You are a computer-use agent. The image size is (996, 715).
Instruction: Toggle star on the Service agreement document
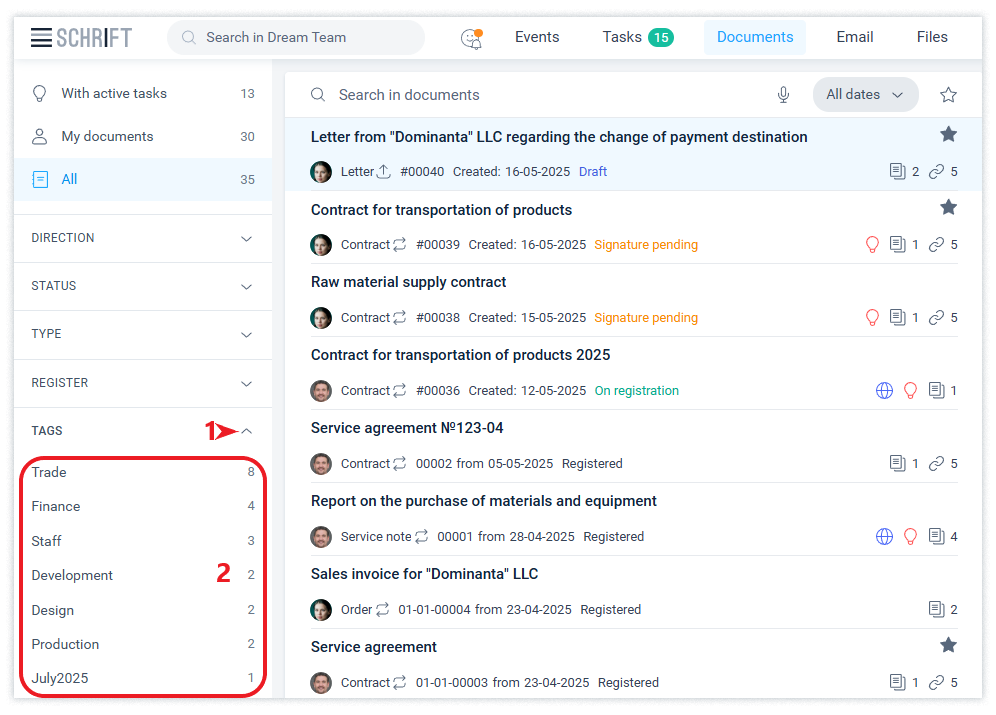coord(948,645)
